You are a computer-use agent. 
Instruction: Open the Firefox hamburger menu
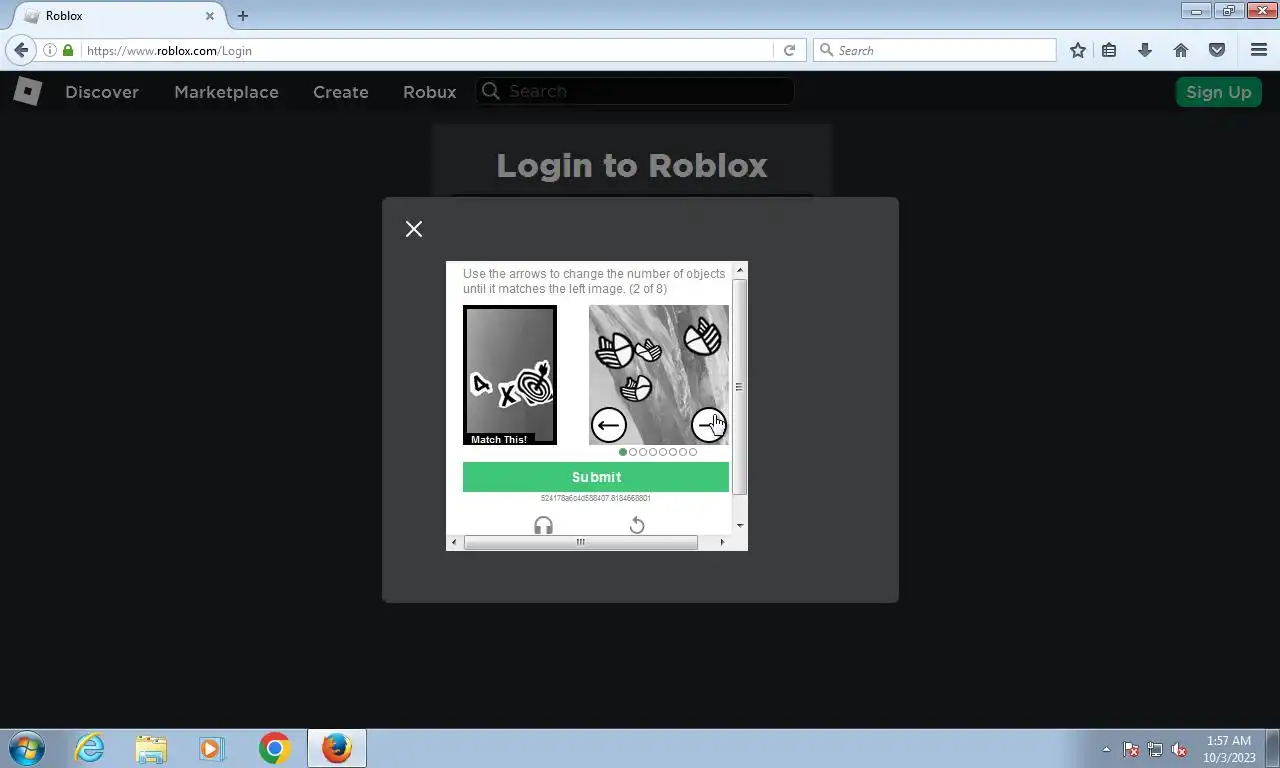[x=1259, y=50]
